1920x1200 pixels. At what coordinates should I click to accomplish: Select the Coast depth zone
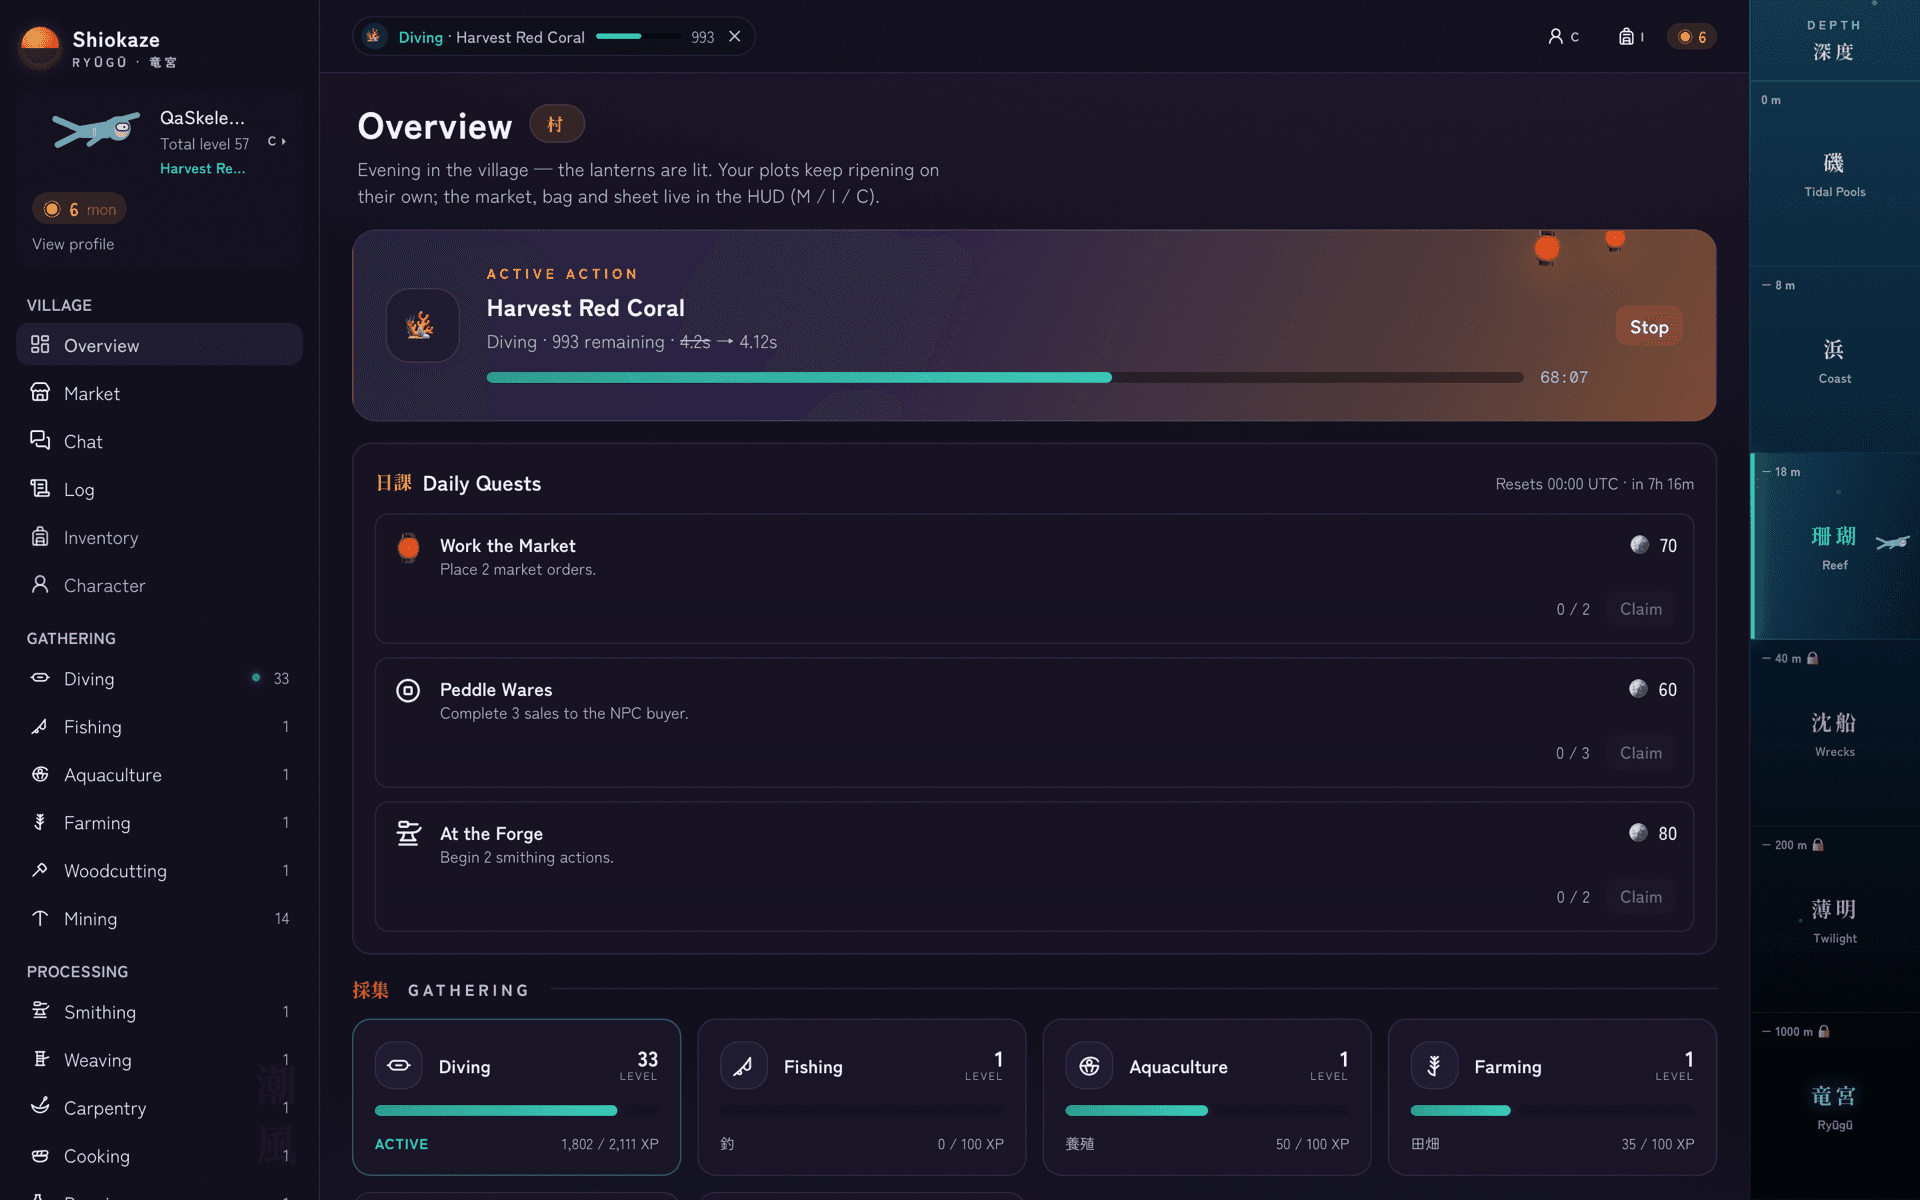pyautogui.click(x=1835, y=360)
